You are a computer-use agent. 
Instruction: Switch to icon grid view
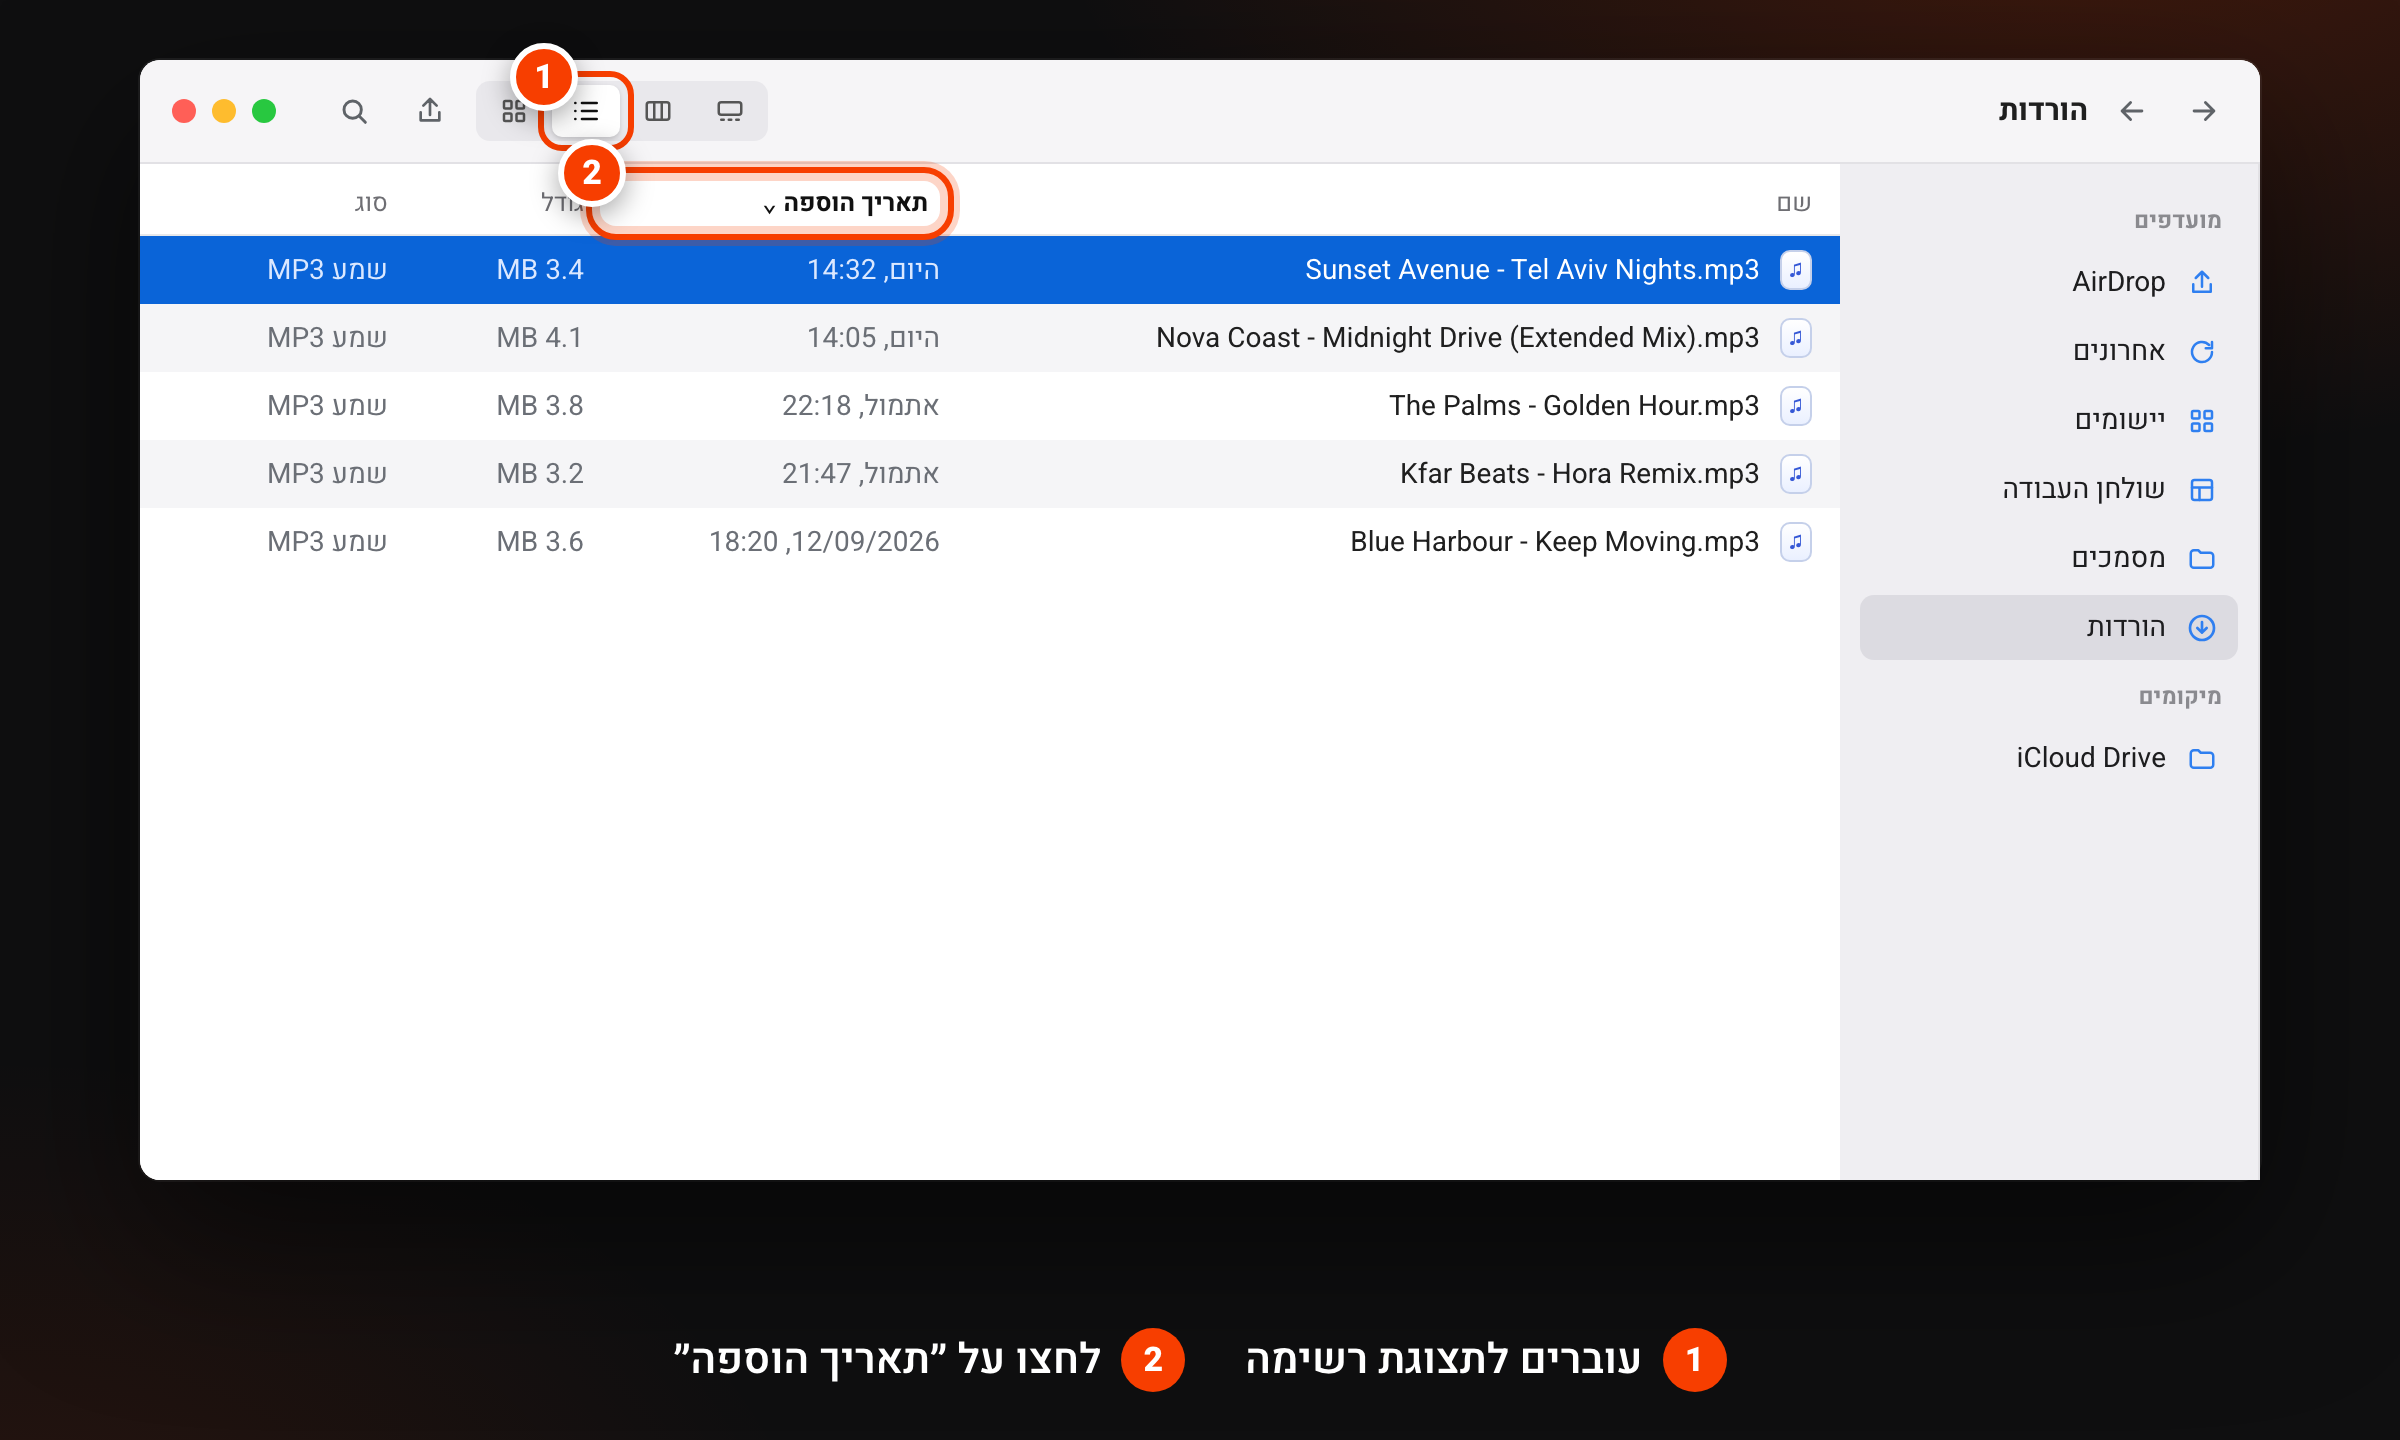point(514,111)
